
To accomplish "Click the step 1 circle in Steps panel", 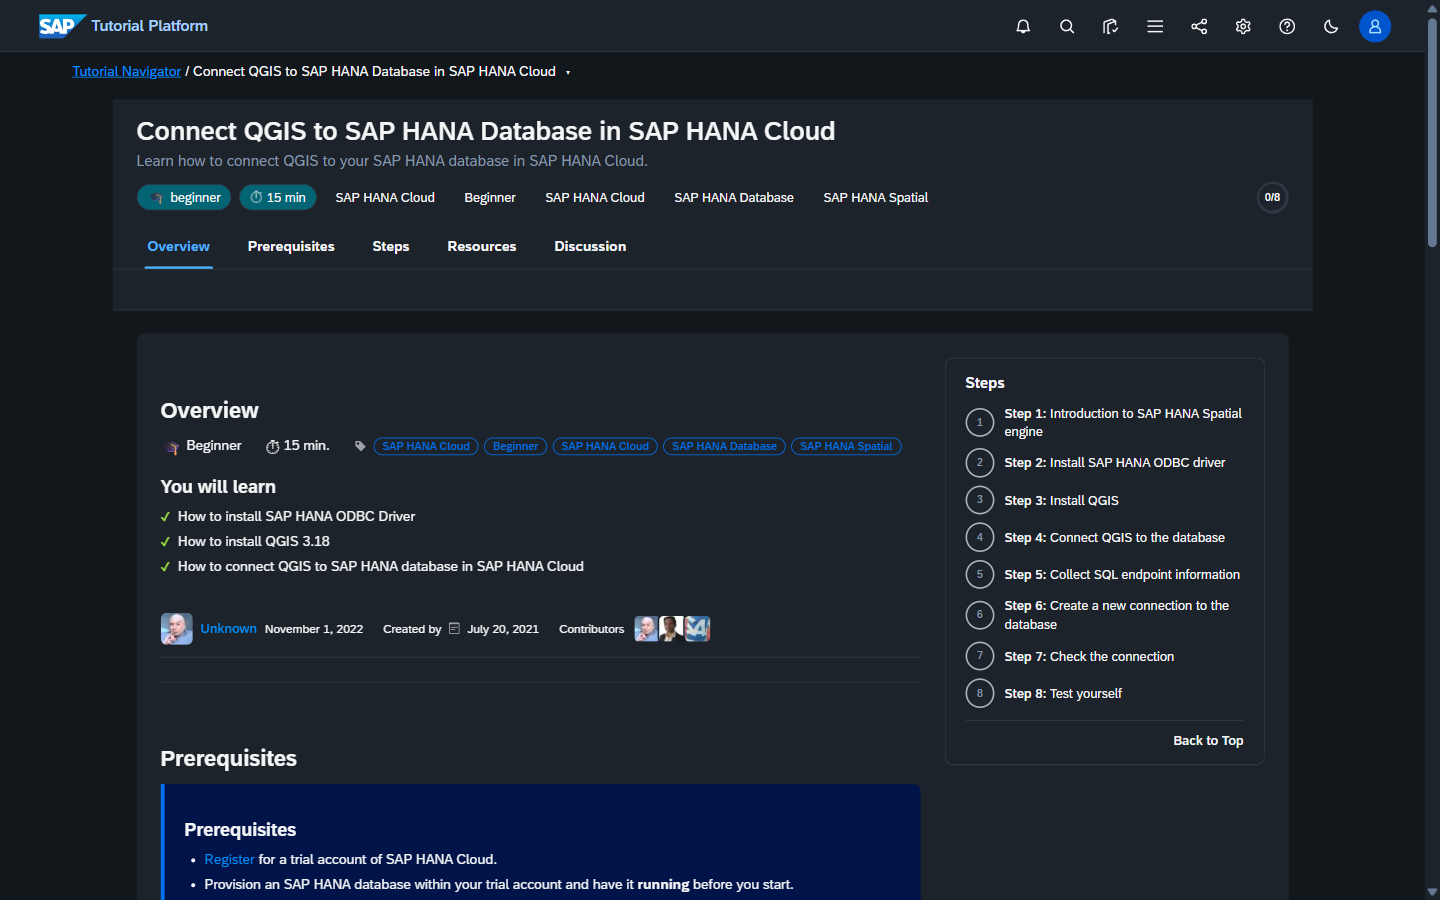I will tap(980, 423).
